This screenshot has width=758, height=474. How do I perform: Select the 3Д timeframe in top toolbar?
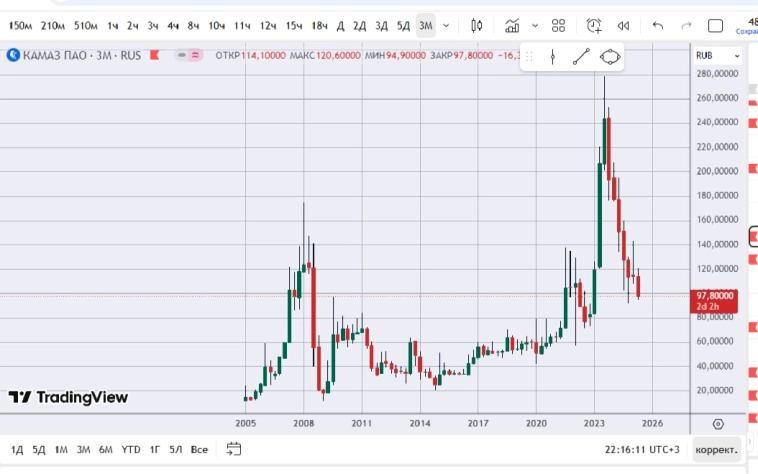tap(382, 26)
